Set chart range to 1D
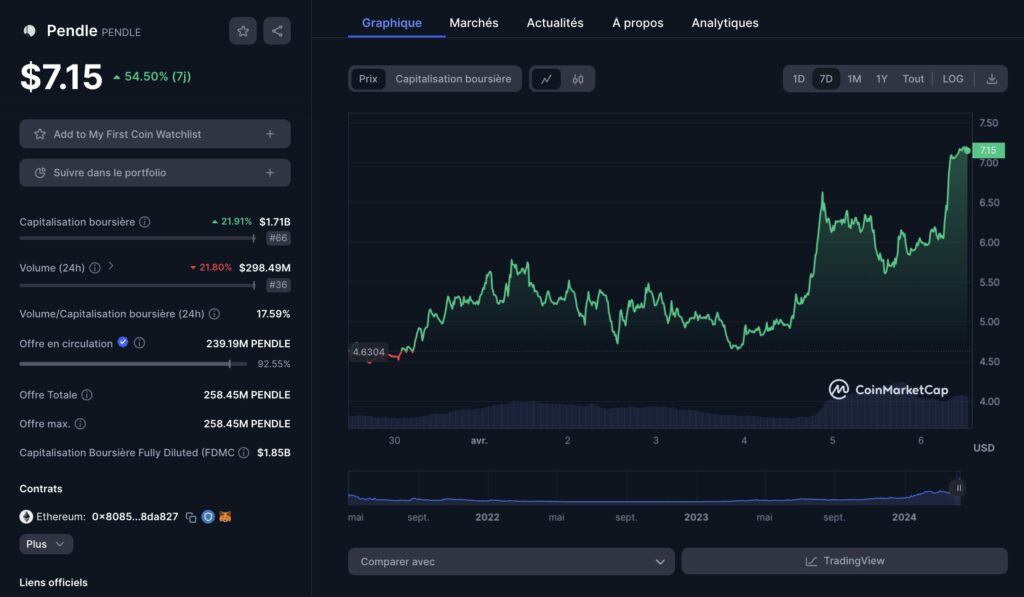Screen dimensions: 1024x597 (798, 79)
